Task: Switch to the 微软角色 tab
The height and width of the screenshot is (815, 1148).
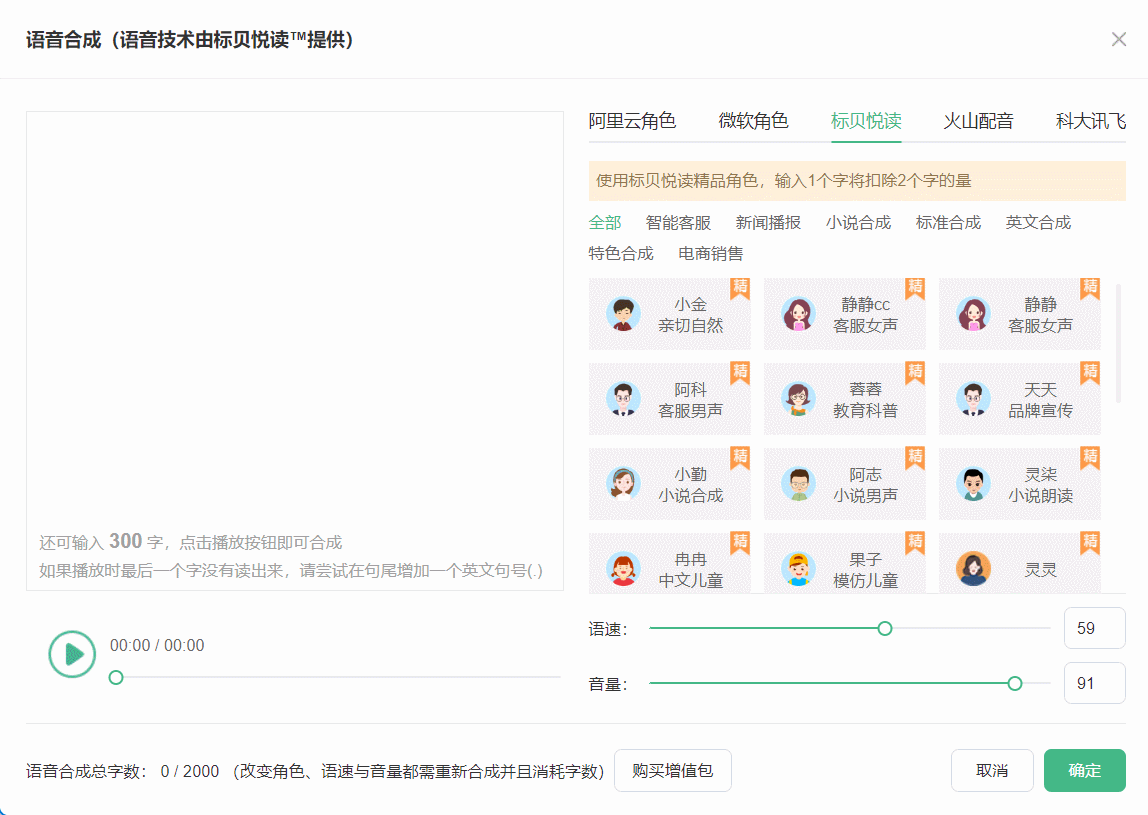Action: click(753, 121)
